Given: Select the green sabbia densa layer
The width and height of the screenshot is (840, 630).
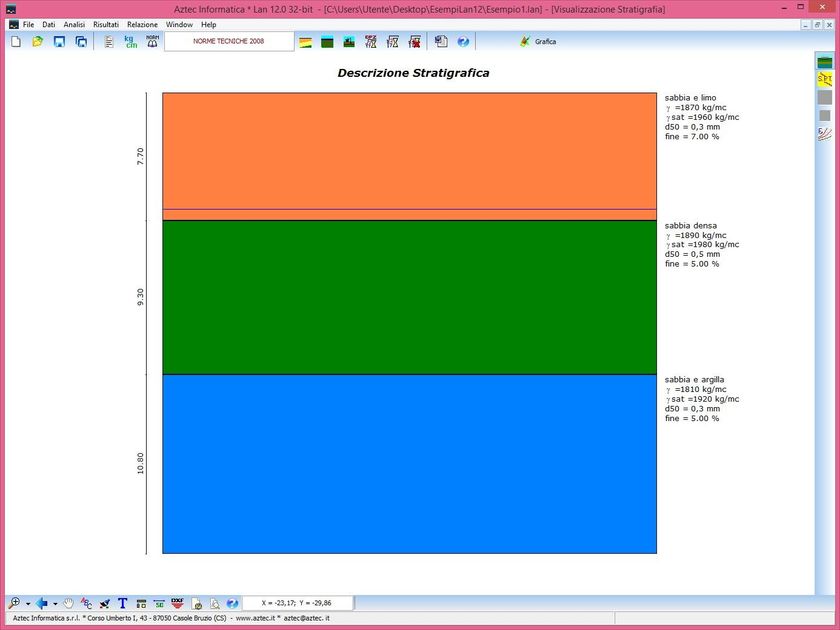Looking at the screenshot, I should (x=409, y=297).
